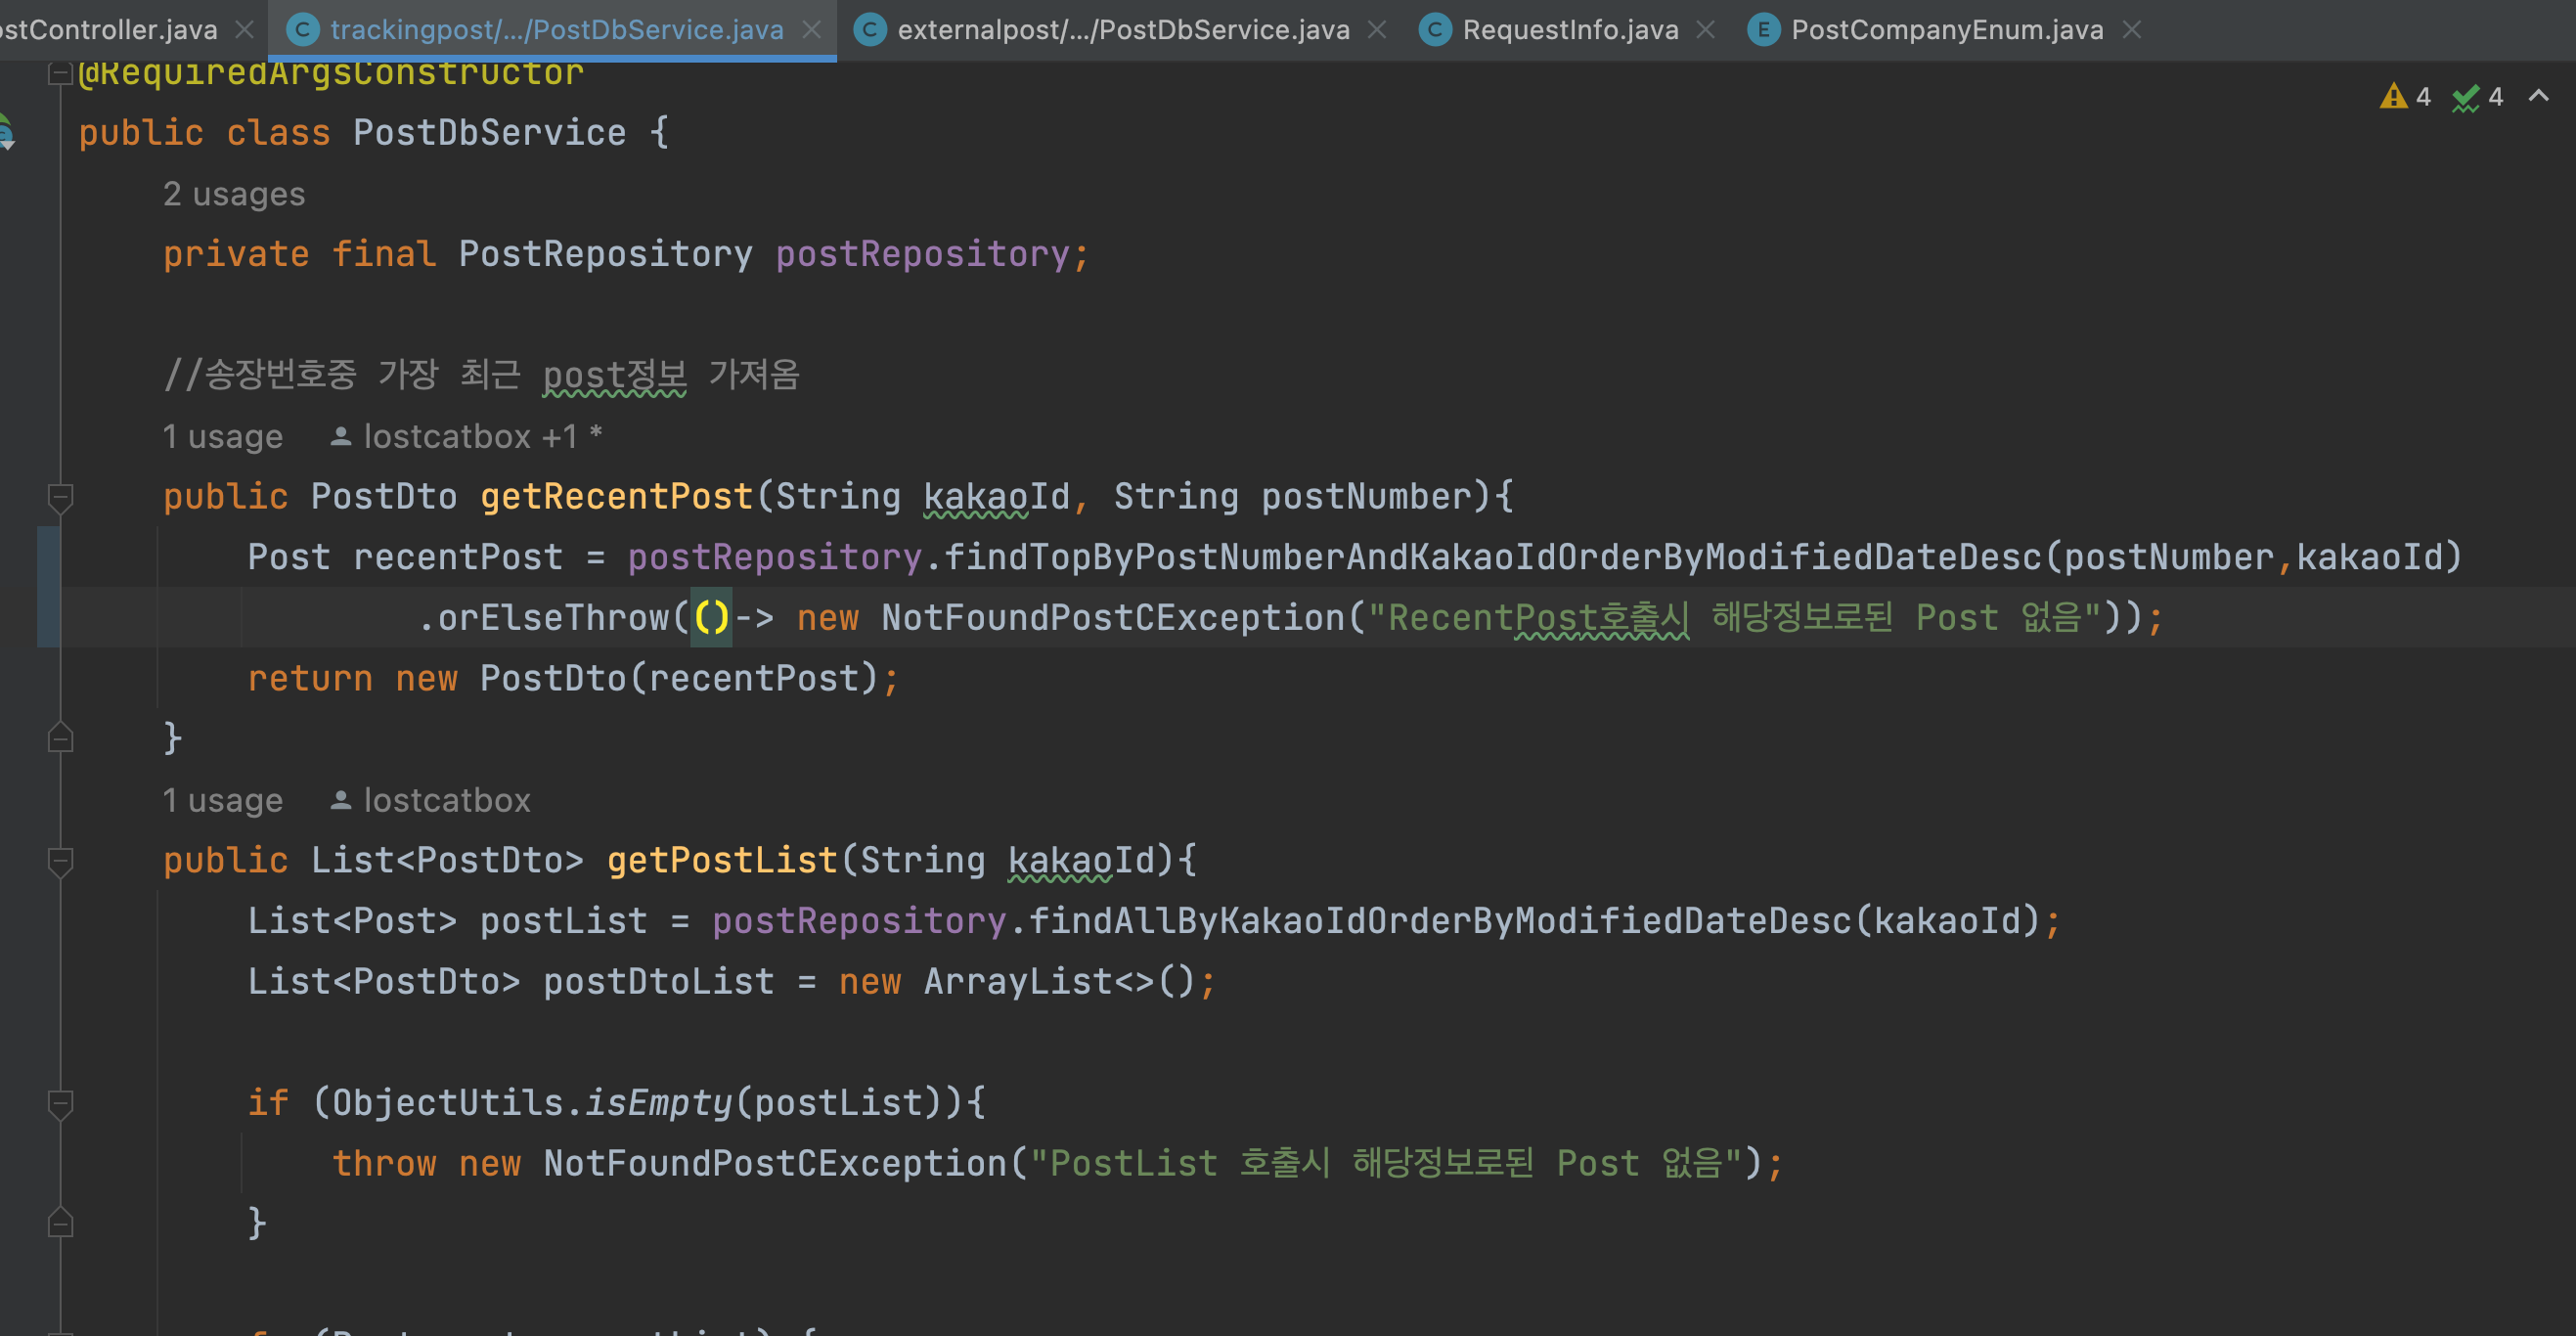
Task: Click the class icon on RequestInfo.java tab
Action: click(x=1435, y=30)
